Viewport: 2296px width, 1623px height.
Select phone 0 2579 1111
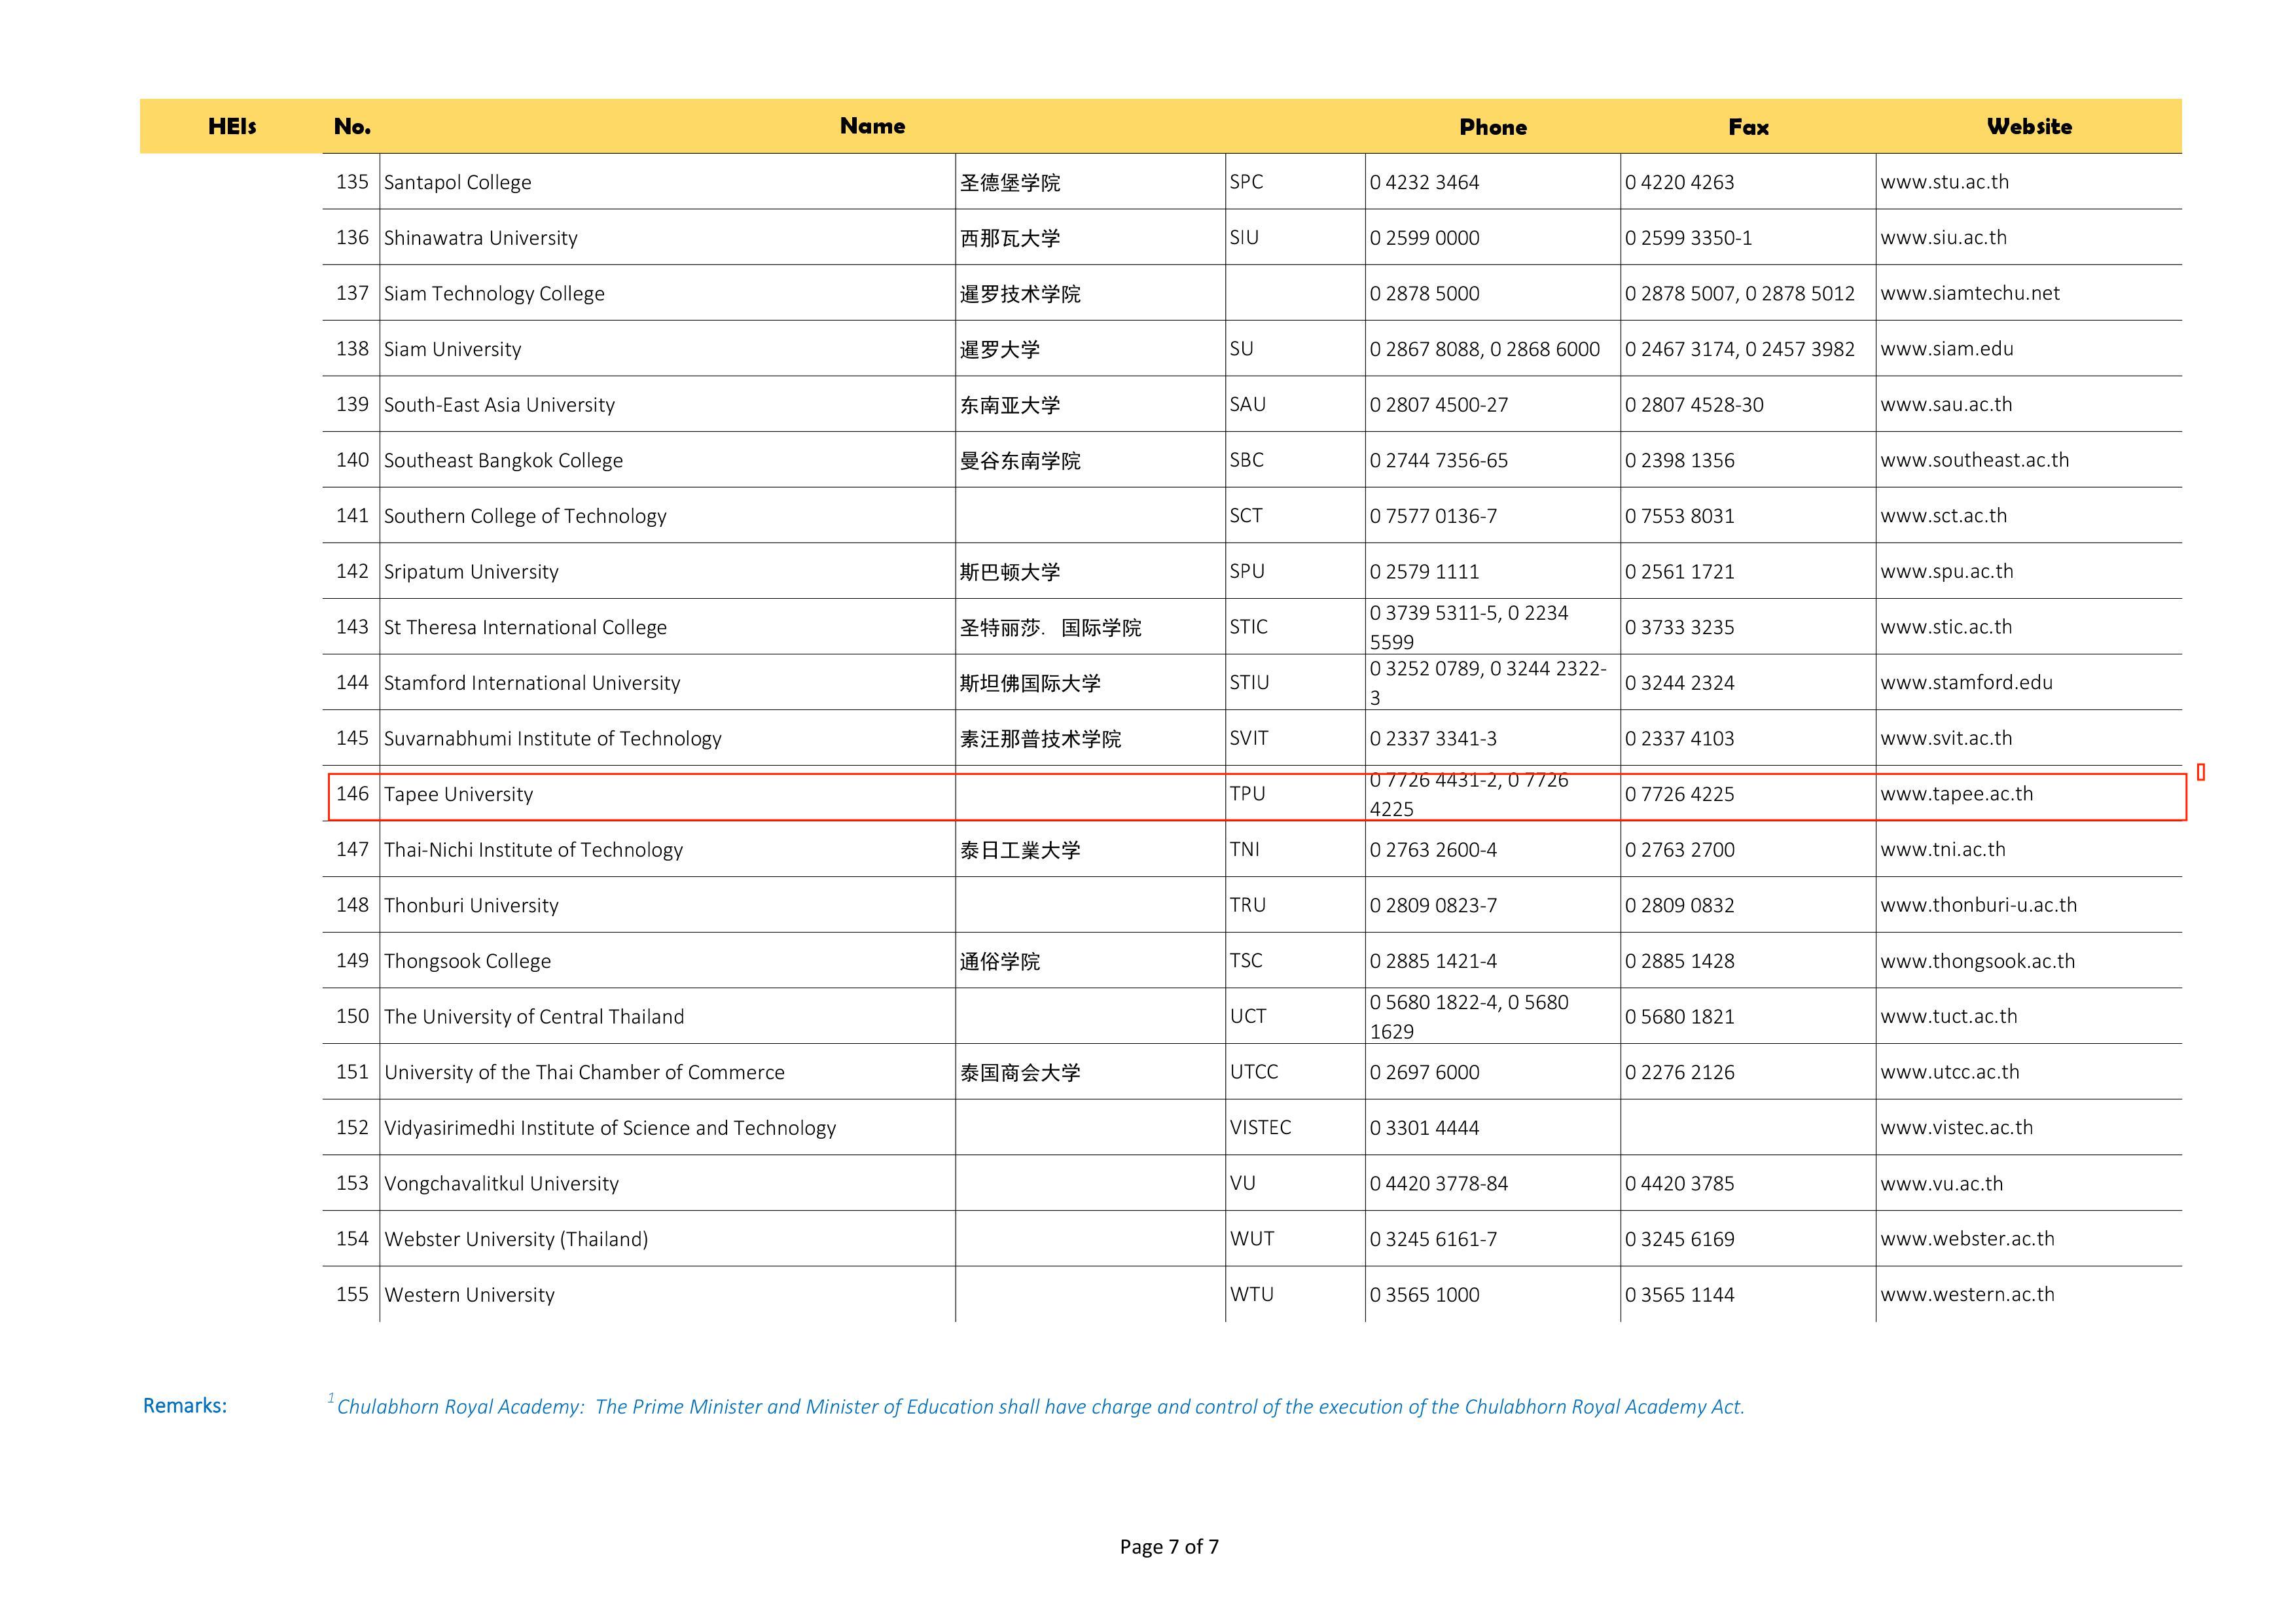tap(1424, 572)
